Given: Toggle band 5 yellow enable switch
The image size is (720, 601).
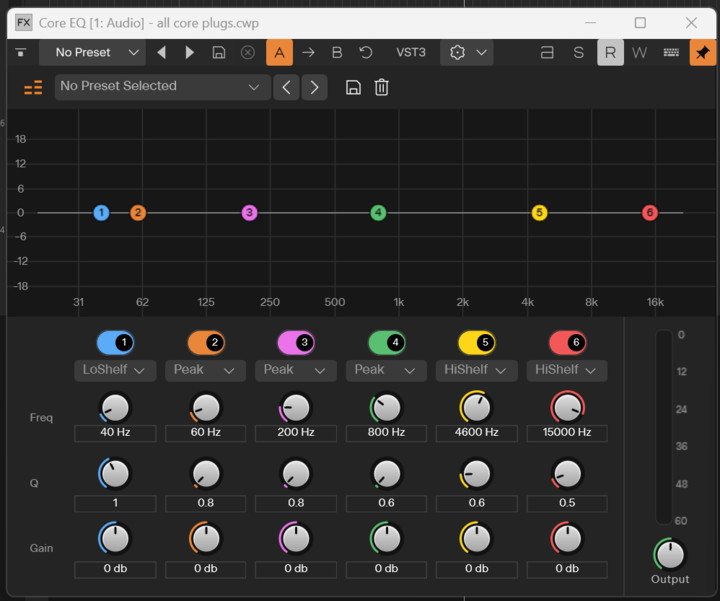Looking at the screenshot, I should 477,343.
